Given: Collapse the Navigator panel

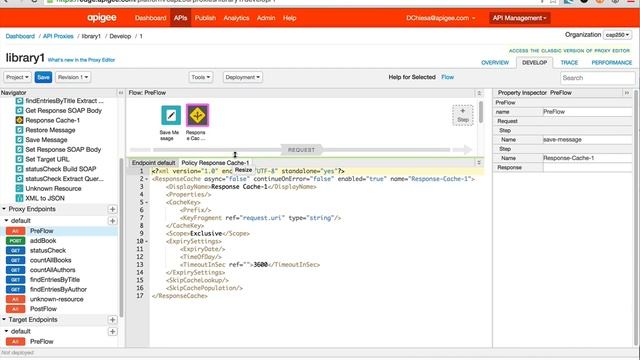Looking at the screenshot, I should (x=121, y=93).
